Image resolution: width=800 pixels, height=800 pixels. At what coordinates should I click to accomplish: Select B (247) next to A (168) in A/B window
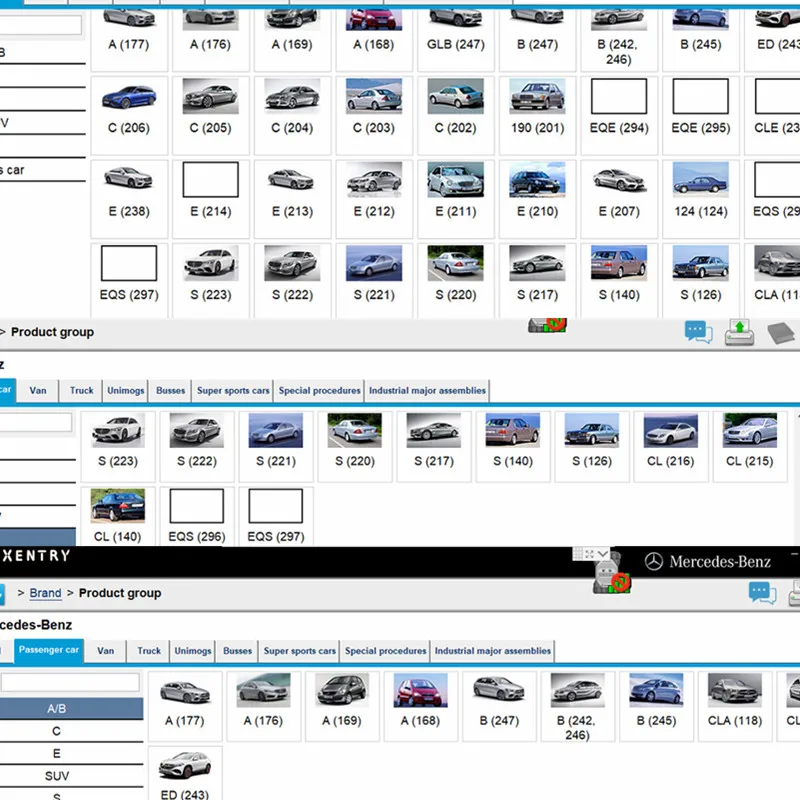coord(499,706)
